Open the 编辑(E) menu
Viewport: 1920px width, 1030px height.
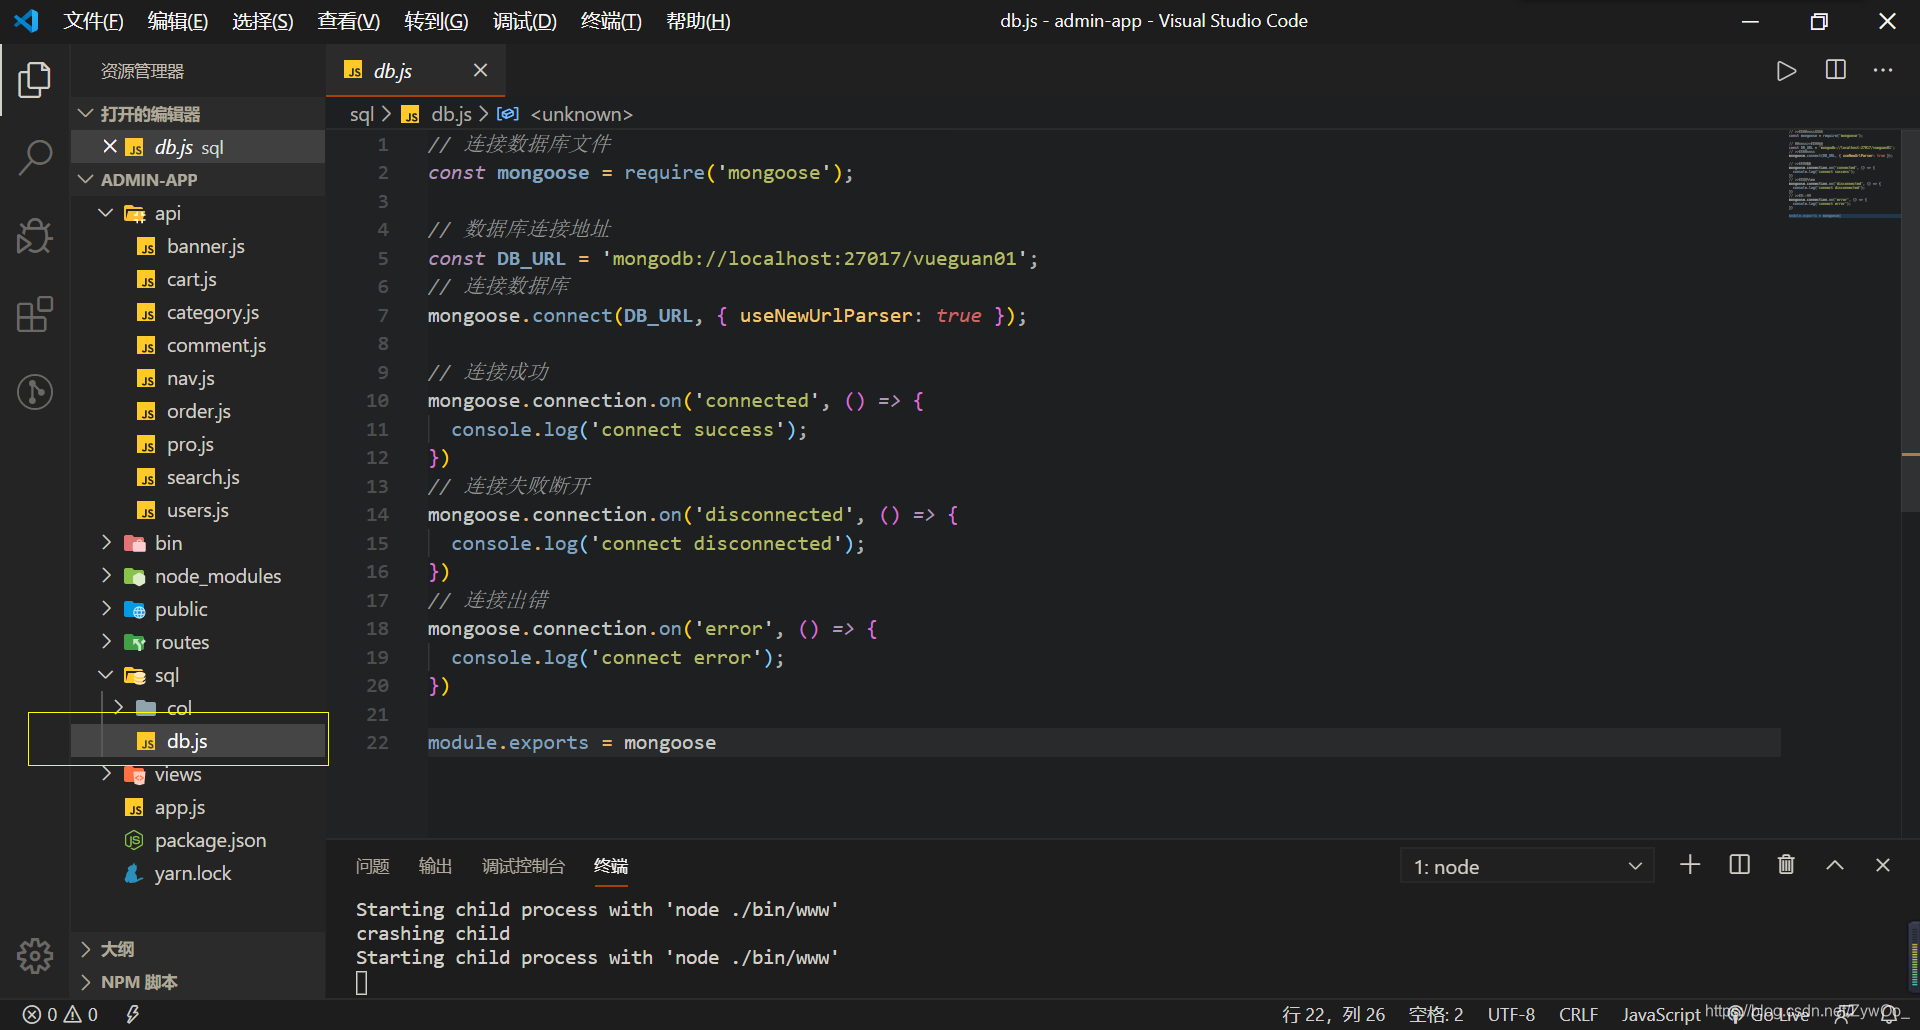pyautogui.click(x=178, y=21)
